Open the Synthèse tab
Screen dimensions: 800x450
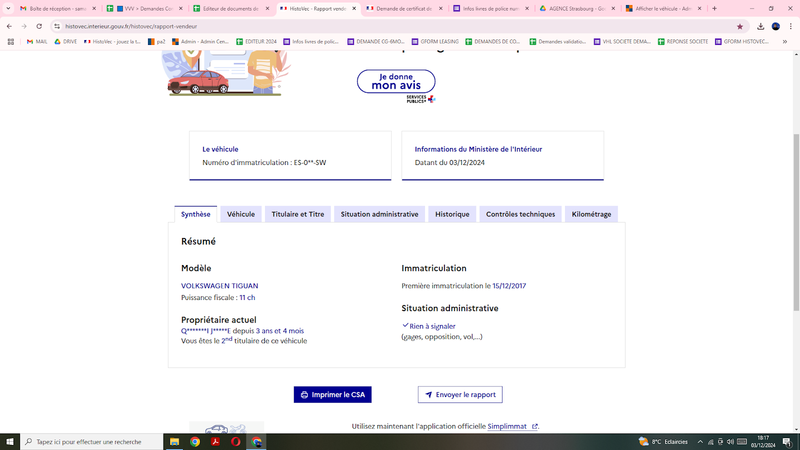(x=195, y=214)
